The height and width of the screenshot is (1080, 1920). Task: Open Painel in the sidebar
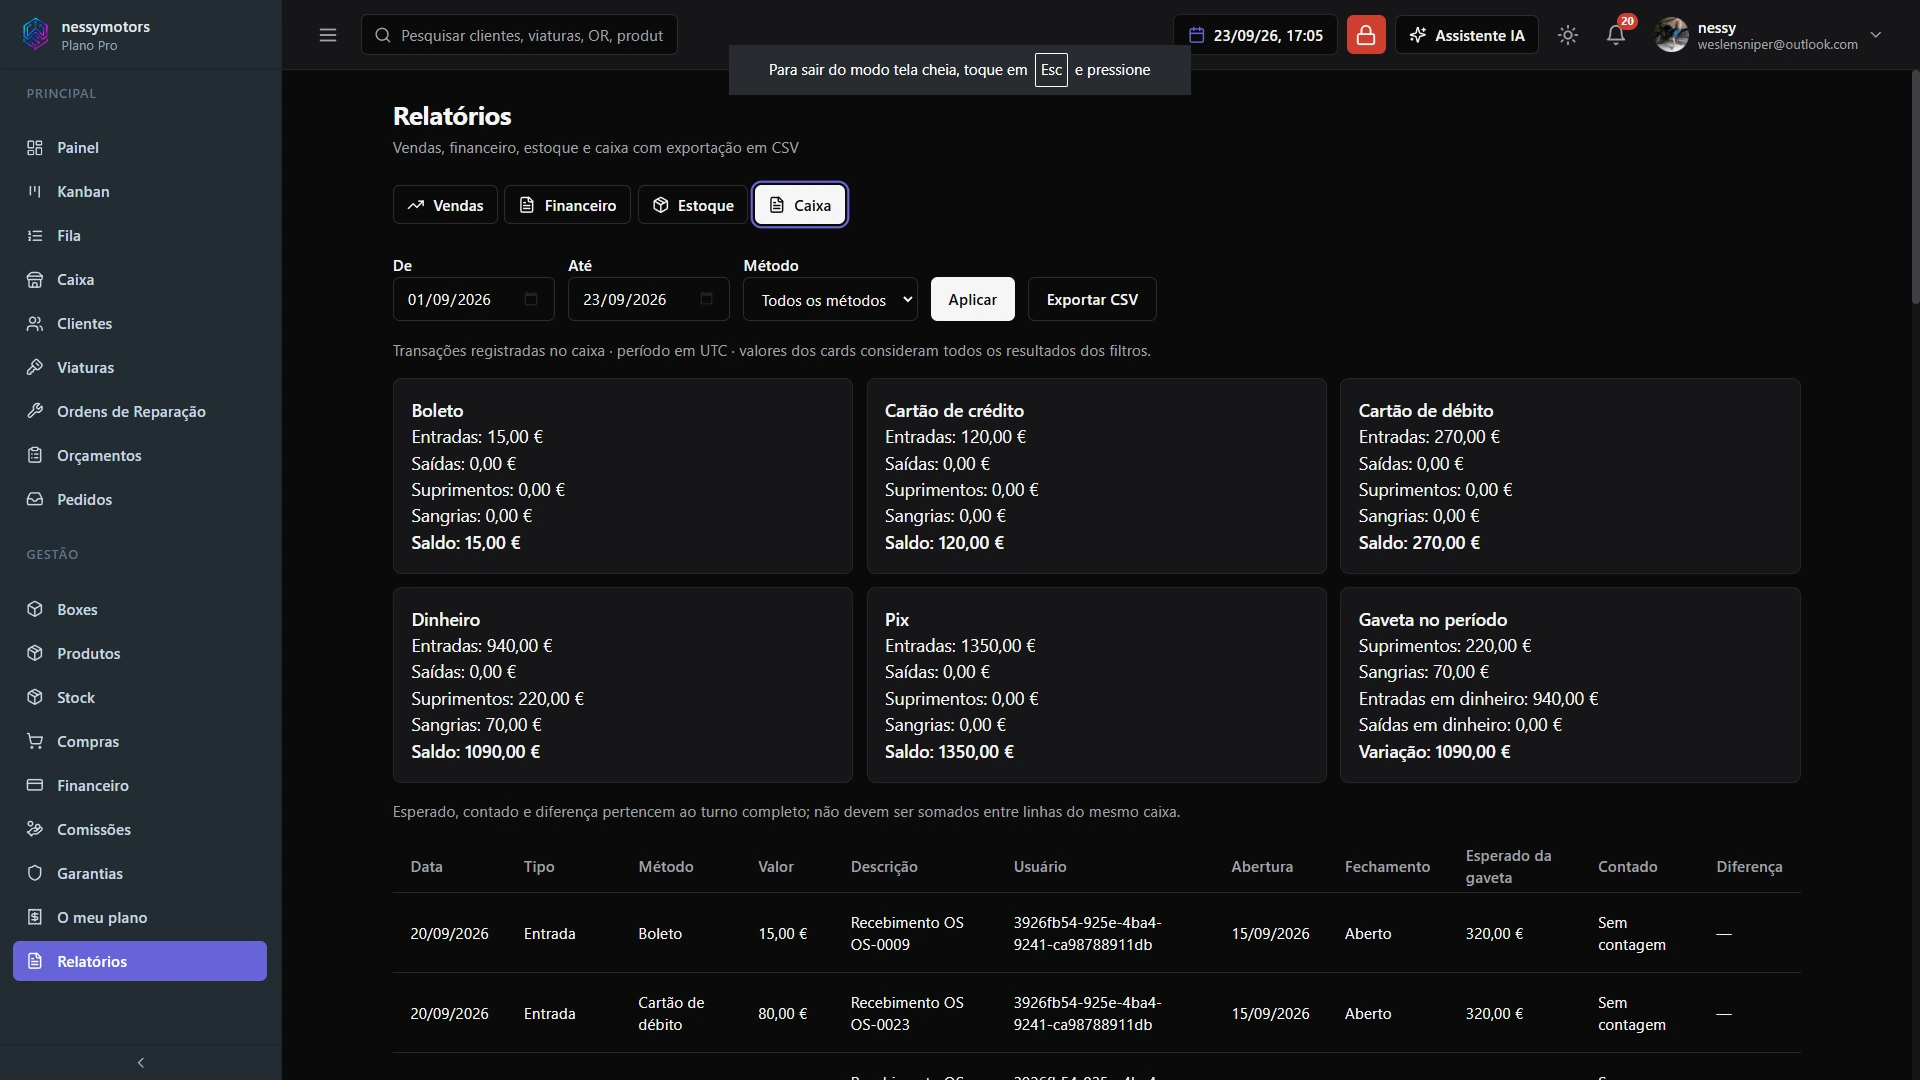pos(140,148)
